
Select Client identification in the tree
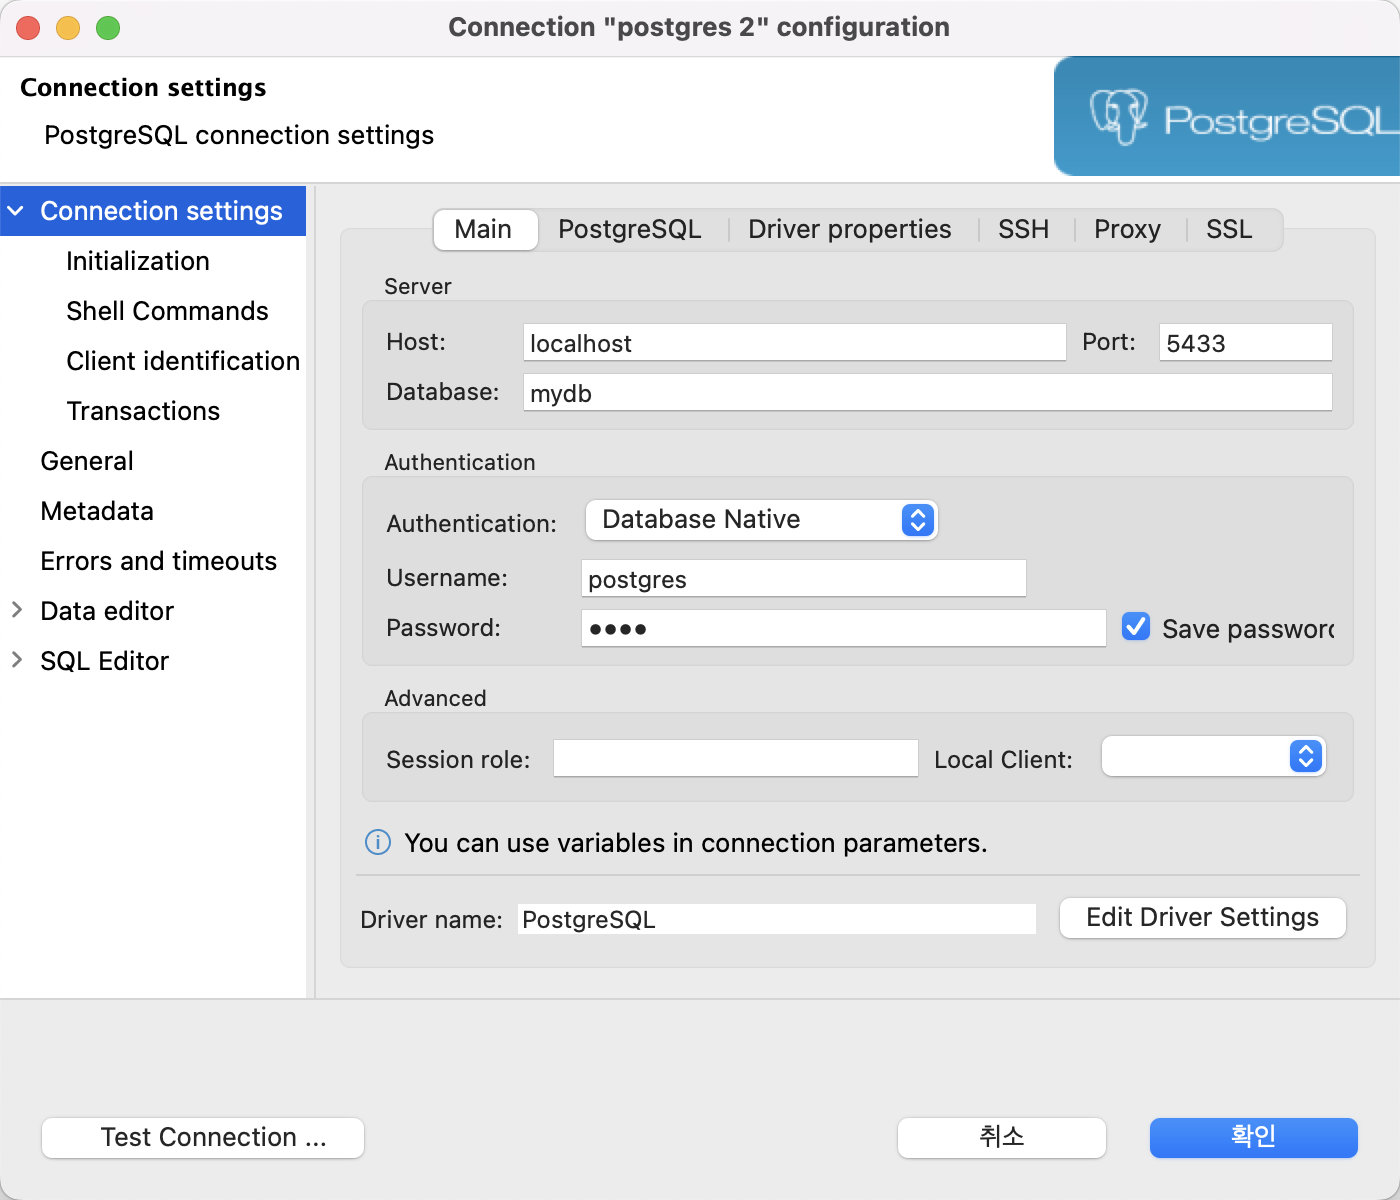(x=183, y=361)
